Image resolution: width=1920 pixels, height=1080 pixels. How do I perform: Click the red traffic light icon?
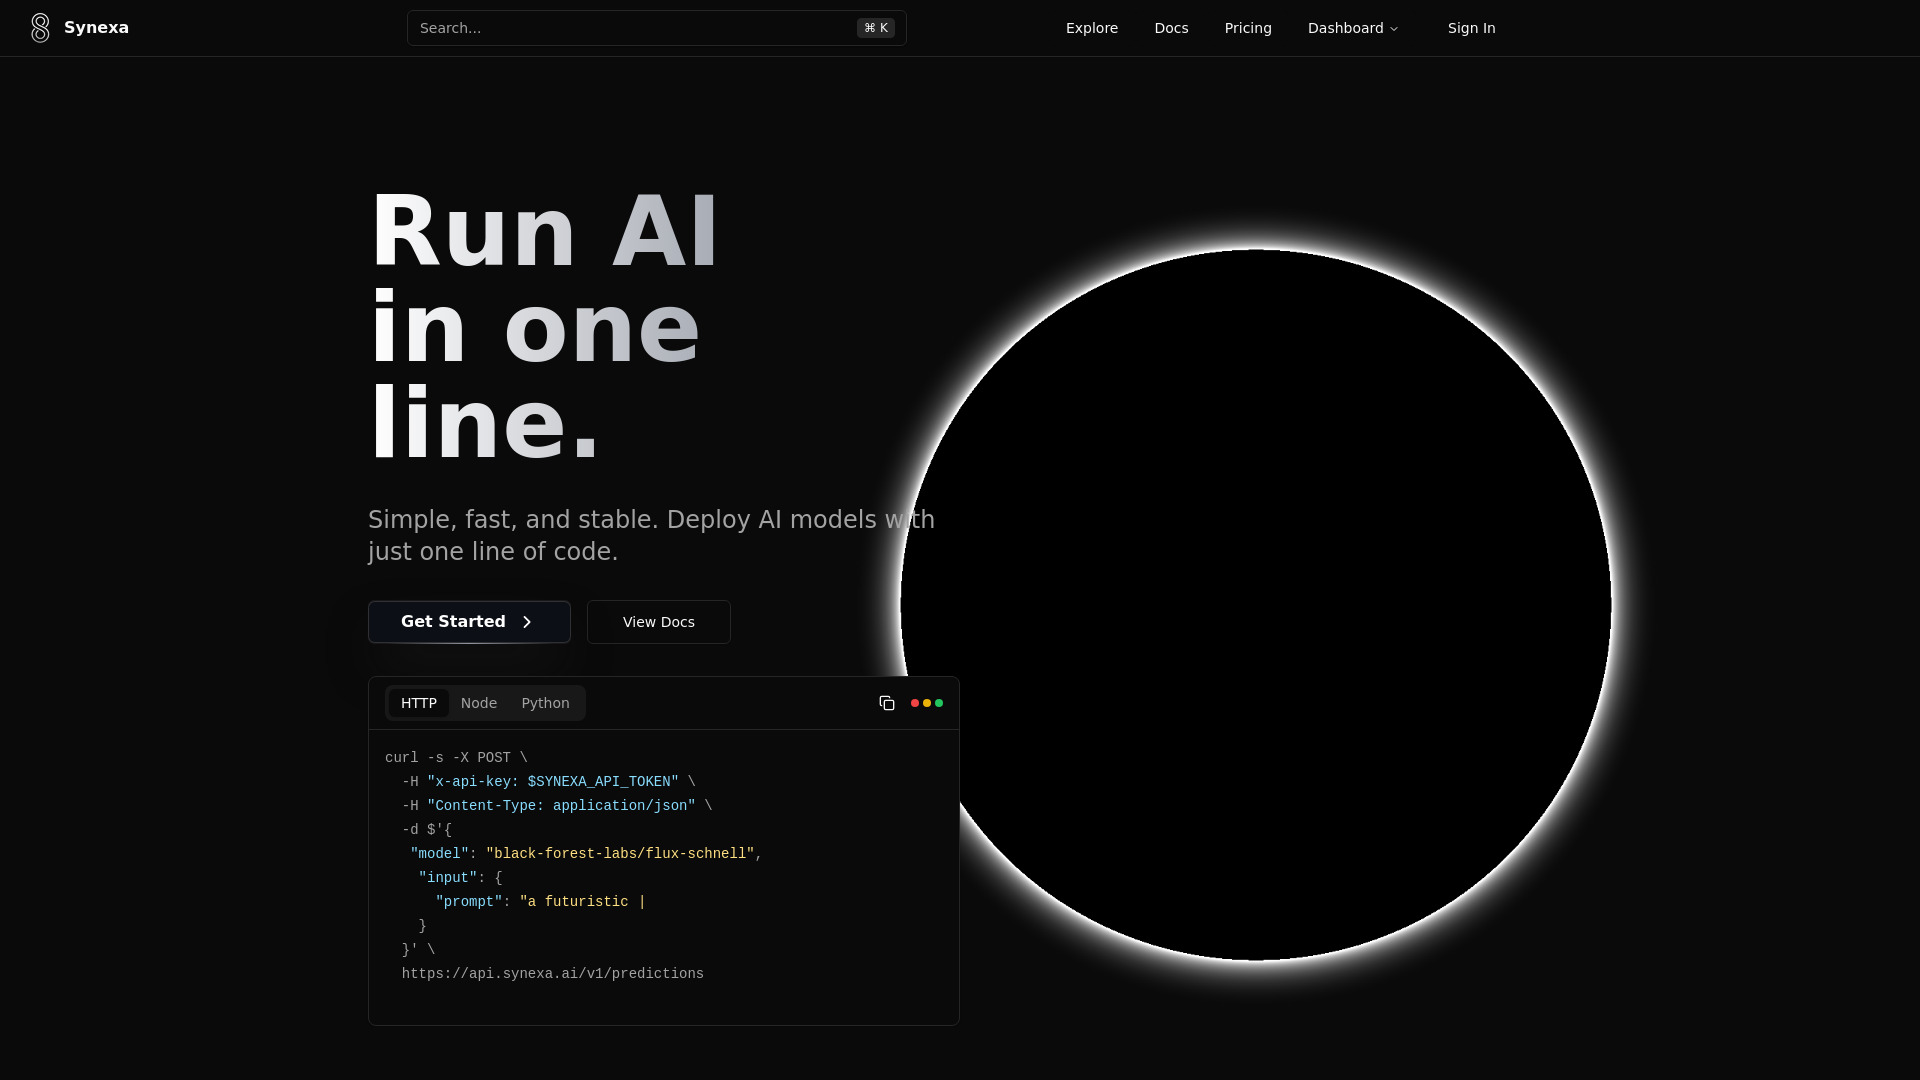click(915, 703)
